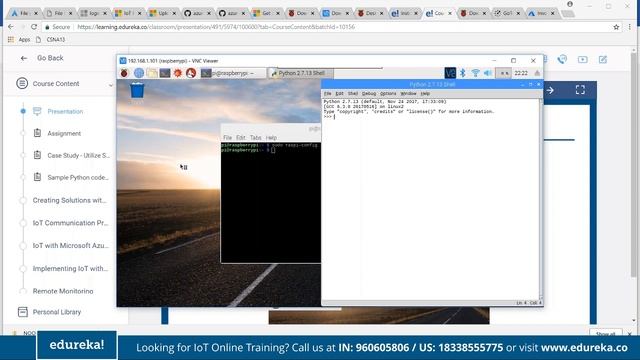Viewport: 640px width, 360px height.
Task: Open Help menu in Python Shell
Action: [x=425, y=93]
